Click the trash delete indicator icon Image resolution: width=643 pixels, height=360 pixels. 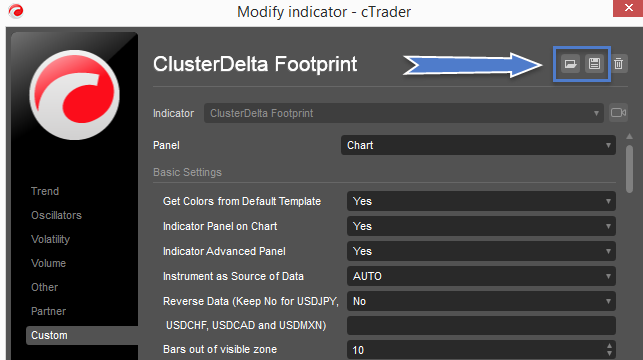click(618, 64)
